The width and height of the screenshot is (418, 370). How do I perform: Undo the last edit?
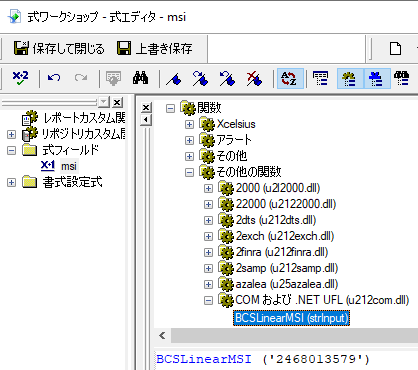click(54, 79)
